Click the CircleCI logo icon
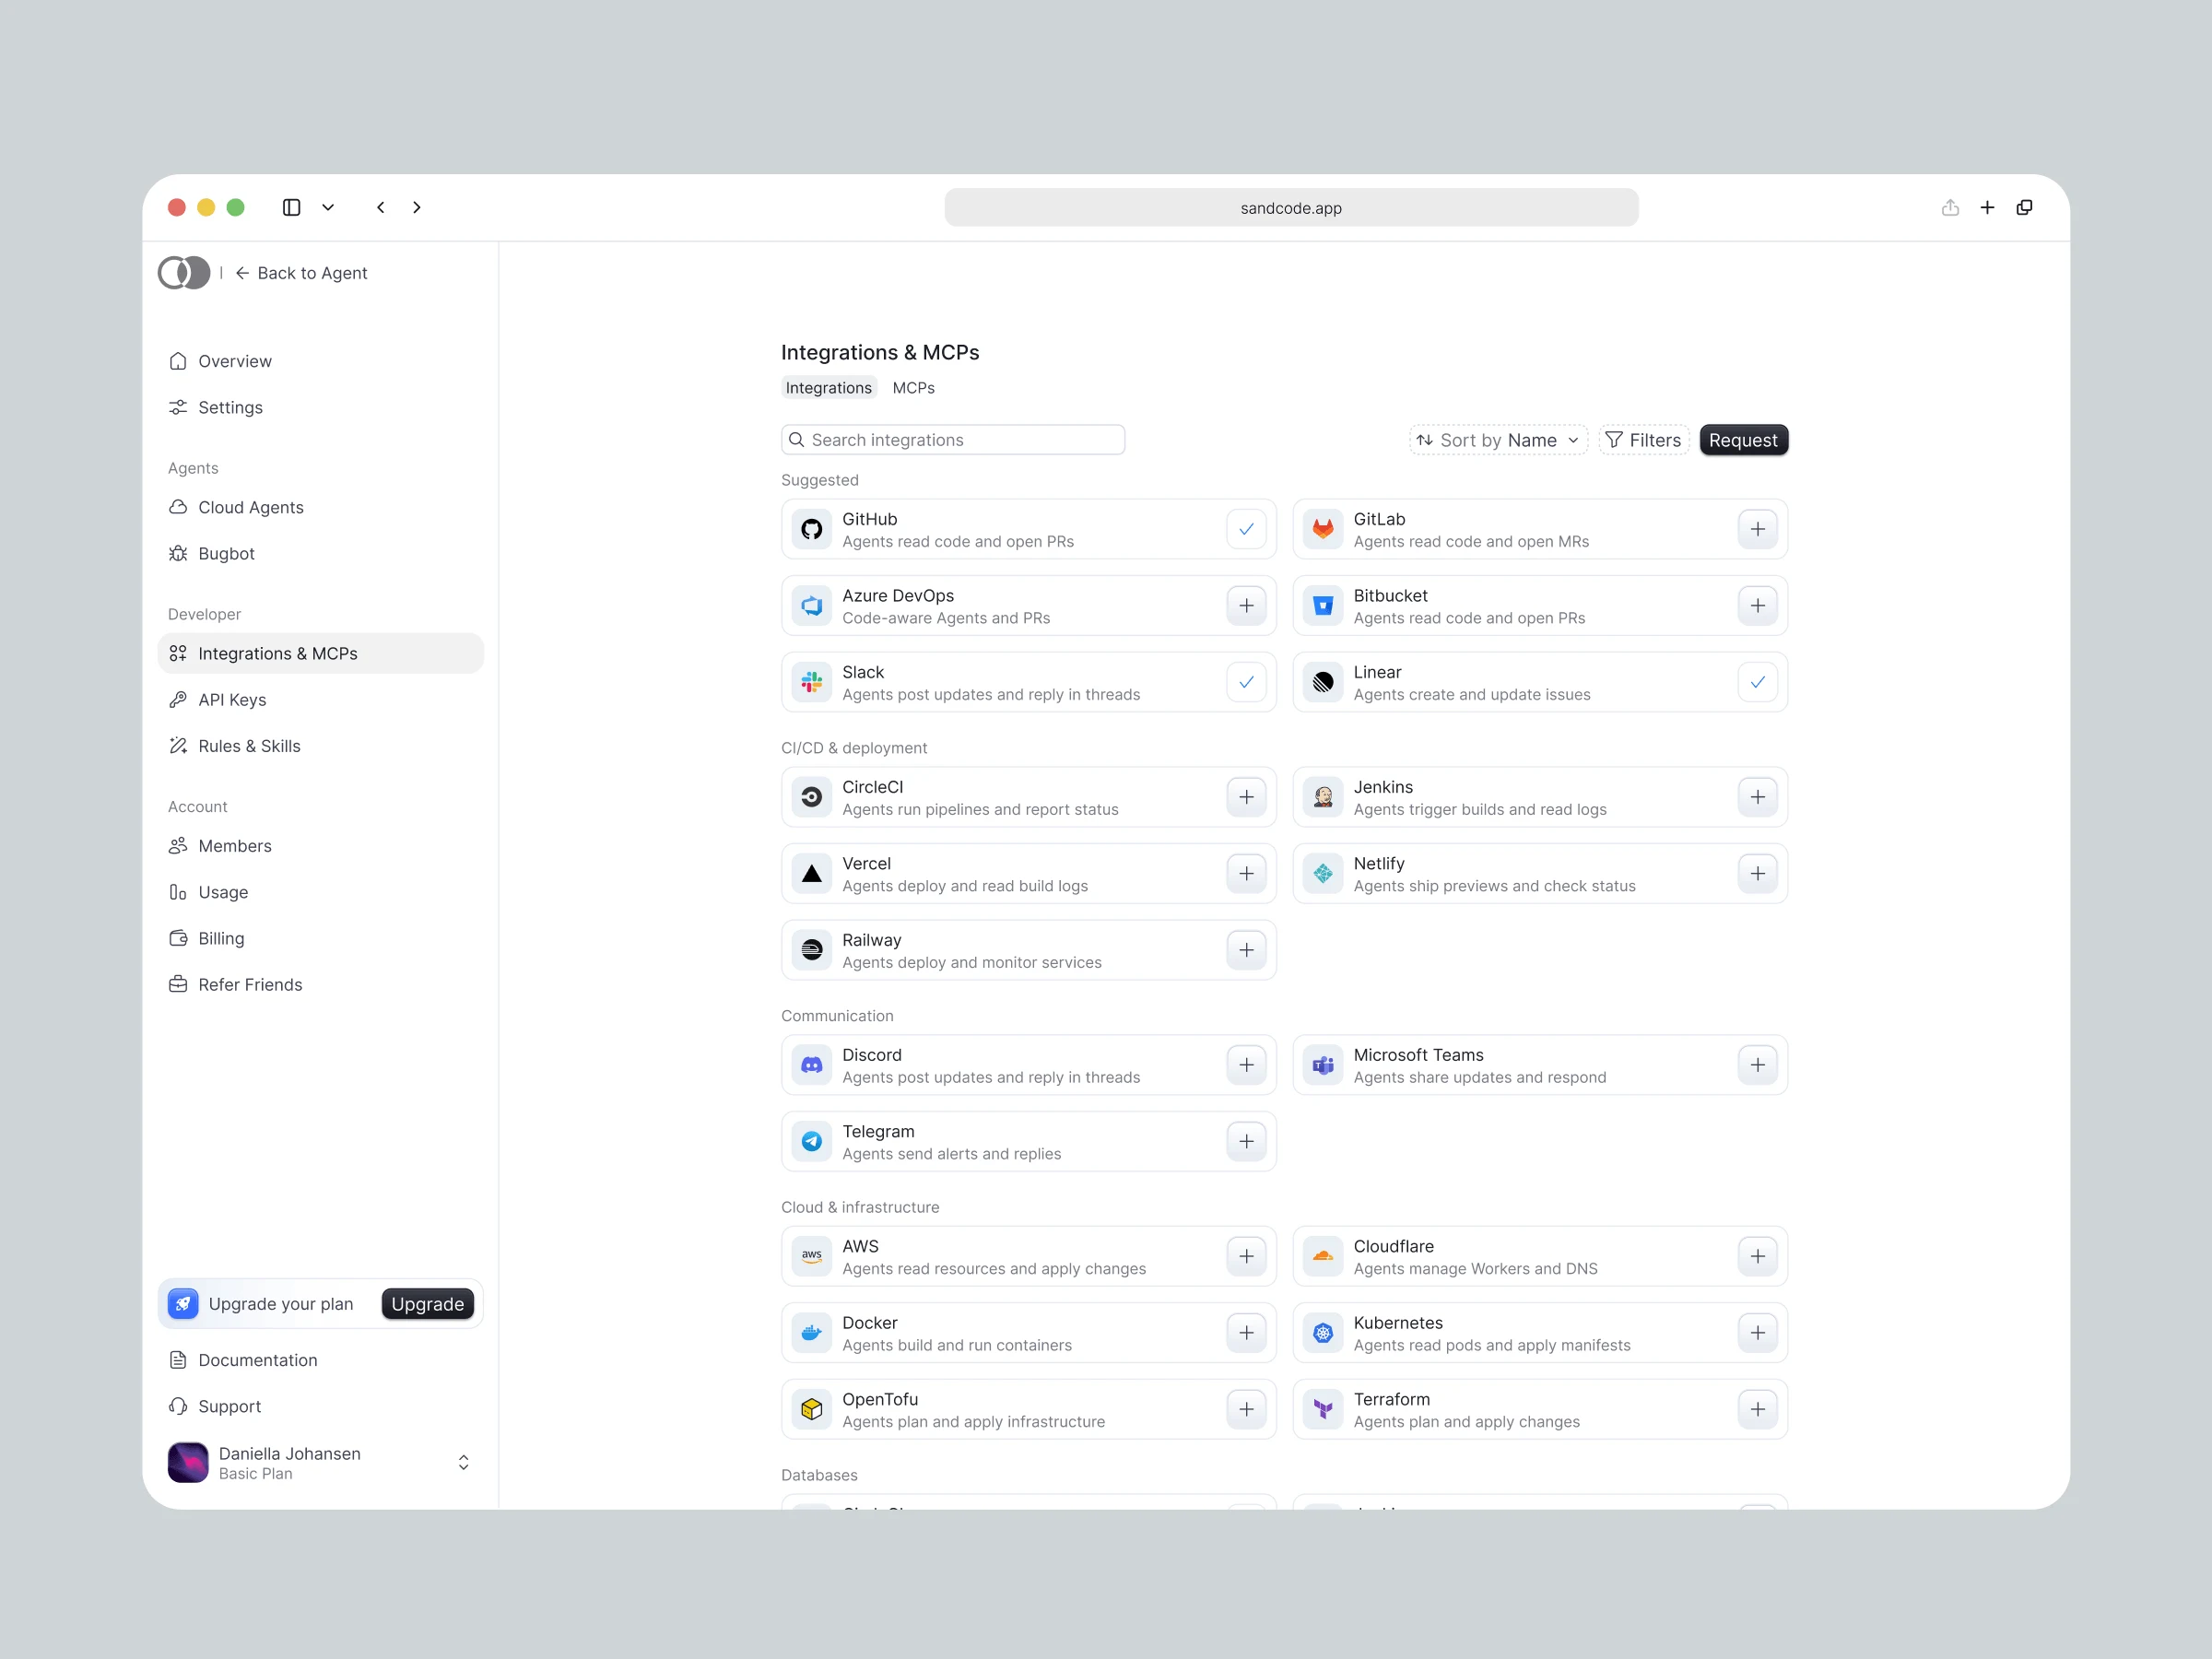The image size is (2212, 1659). tap(812, 797)
